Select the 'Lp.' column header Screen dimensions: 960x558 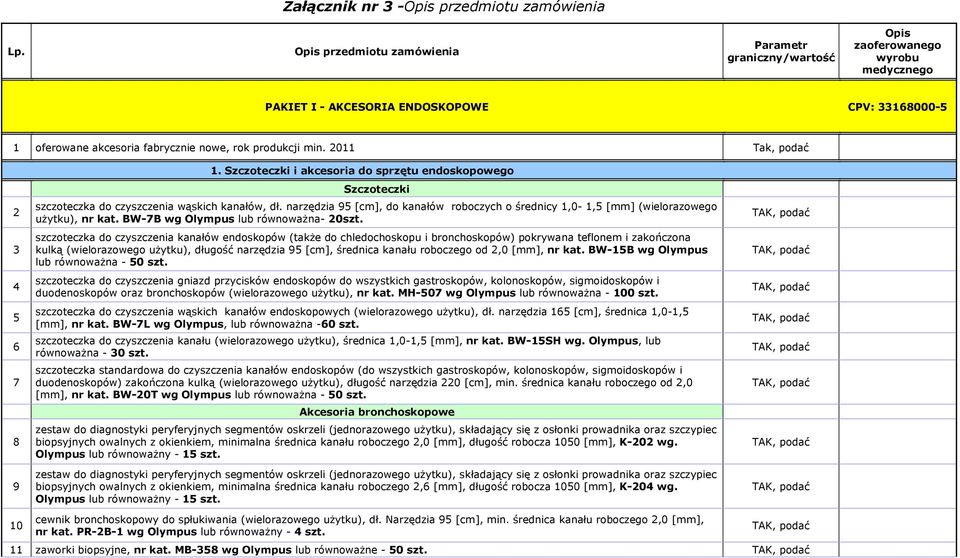[x=17, y=51]
